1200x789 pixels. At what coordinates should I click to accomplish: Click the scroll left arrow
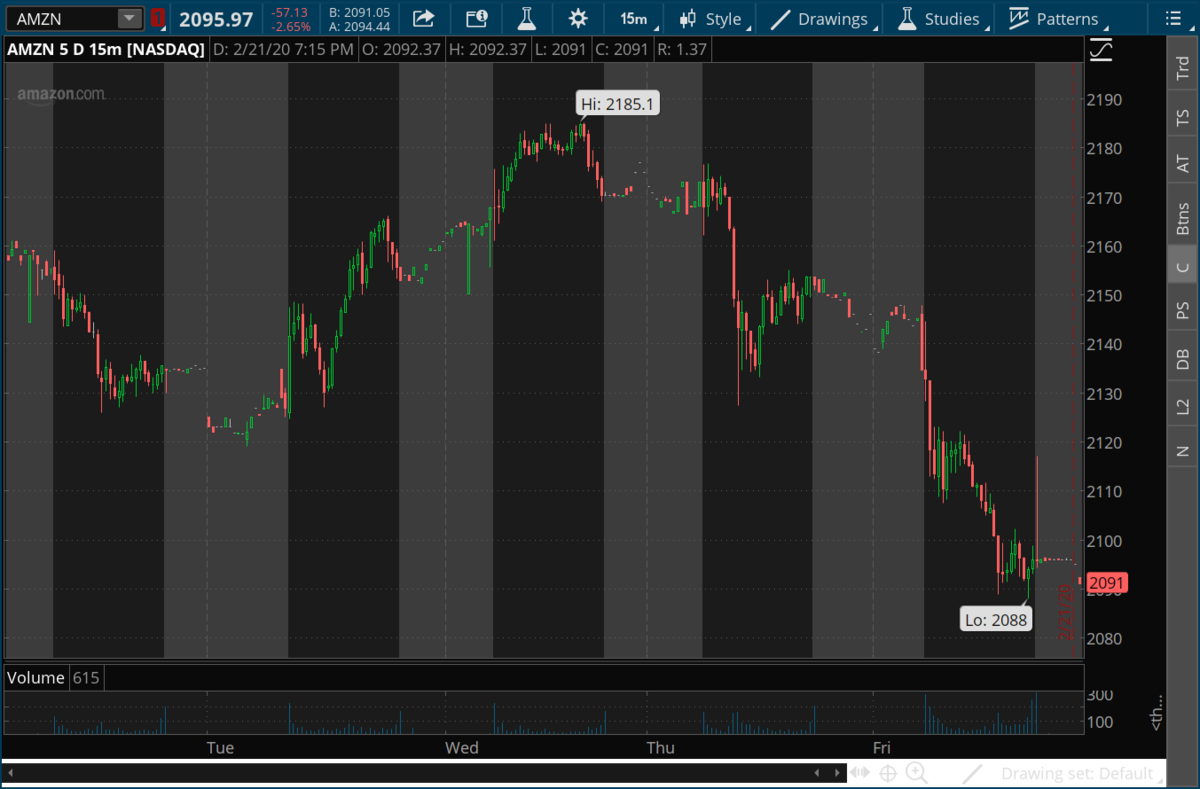point(818,773)
